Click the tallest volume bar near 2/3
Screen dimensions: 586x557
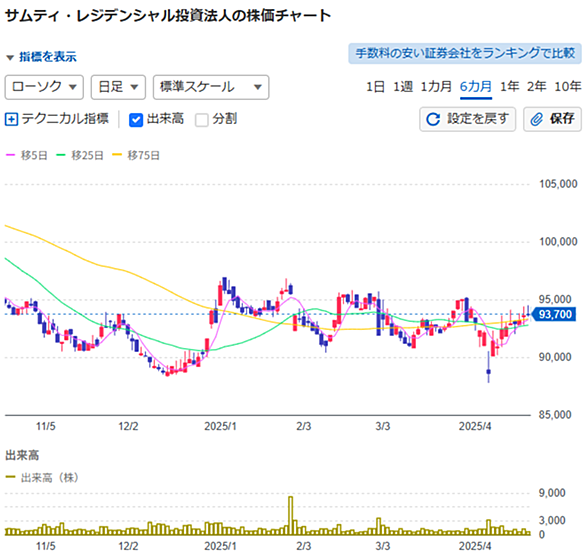point(290,516)
